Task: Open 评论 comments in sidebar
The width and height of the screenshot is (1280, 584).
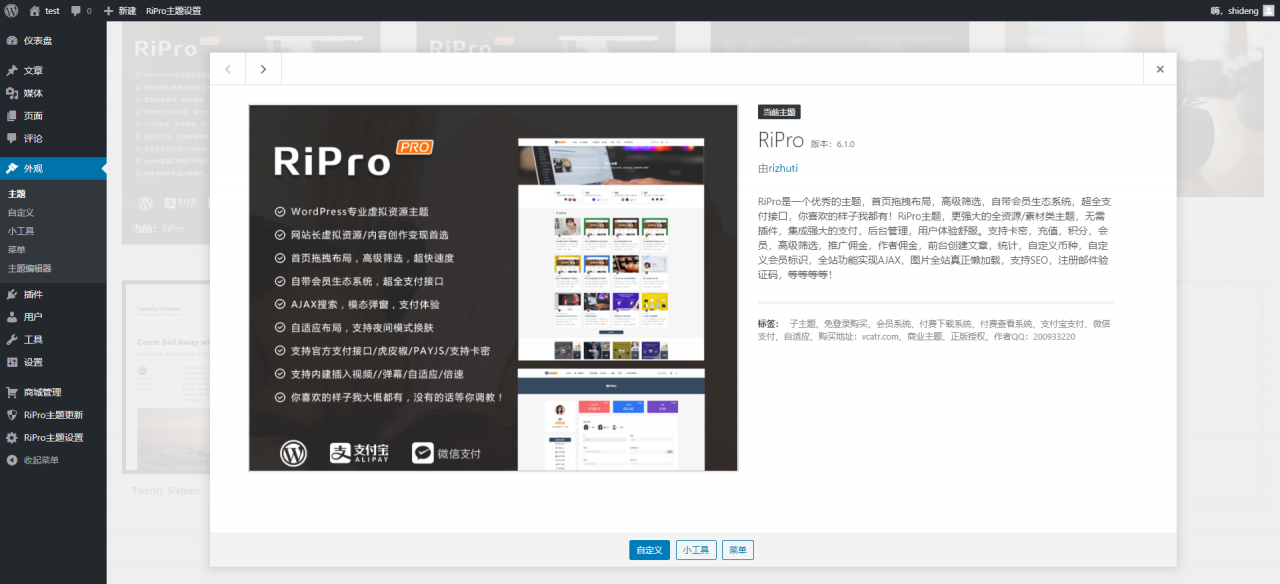Action: pos(53,138)
